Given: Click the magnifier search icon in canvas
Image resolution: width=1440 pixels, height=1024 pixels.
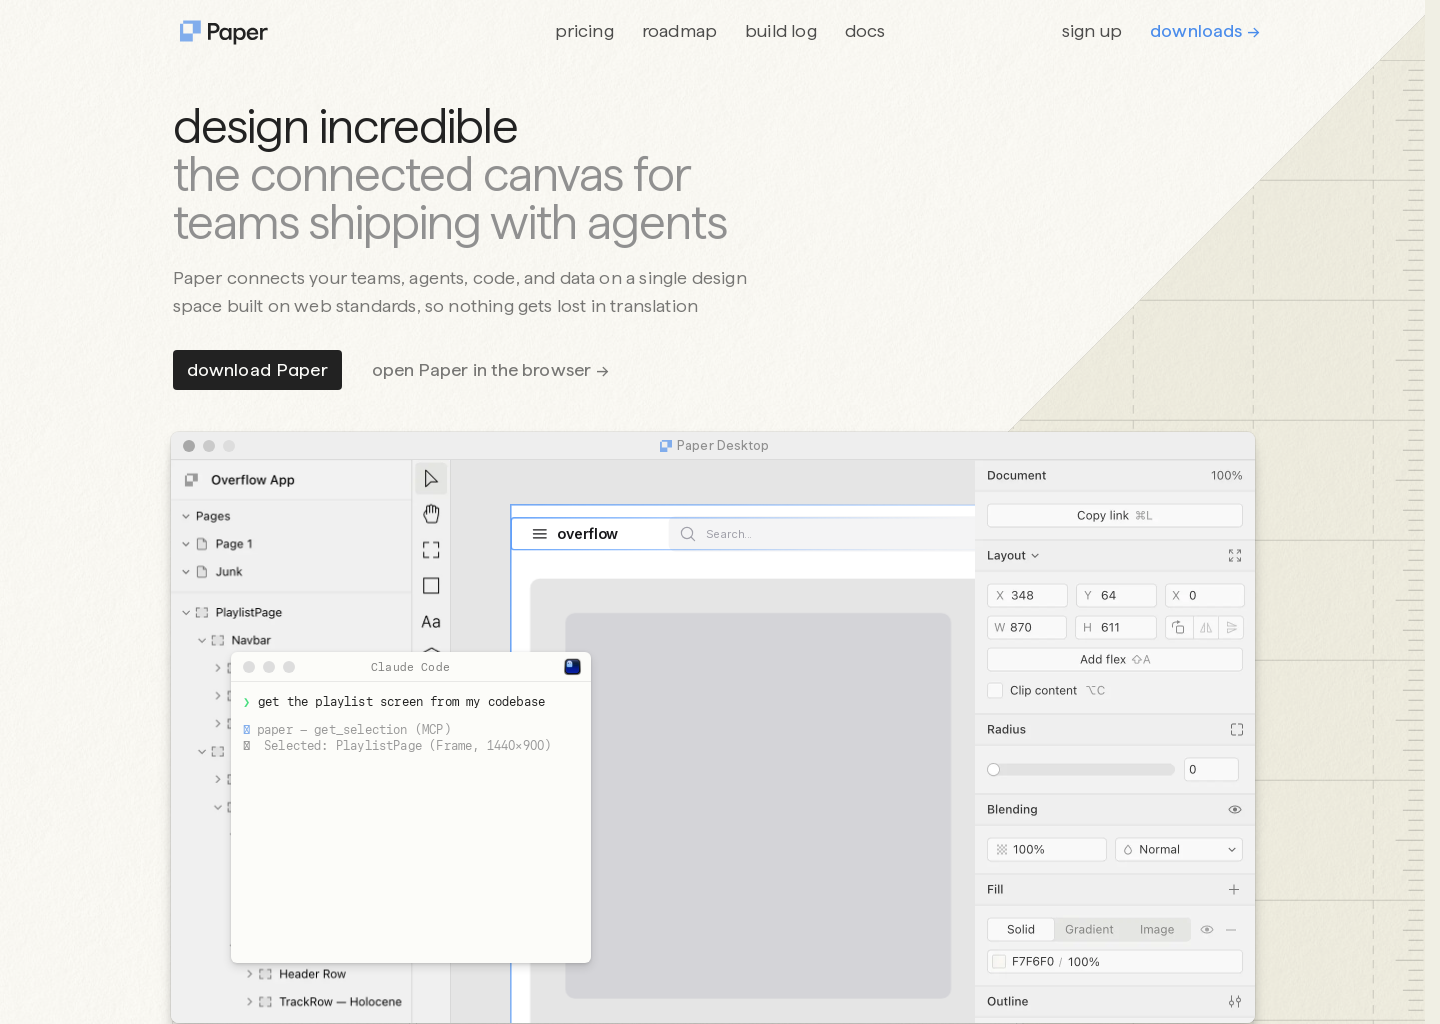Looking at the screenshot, I should click(x=688, y=534).
